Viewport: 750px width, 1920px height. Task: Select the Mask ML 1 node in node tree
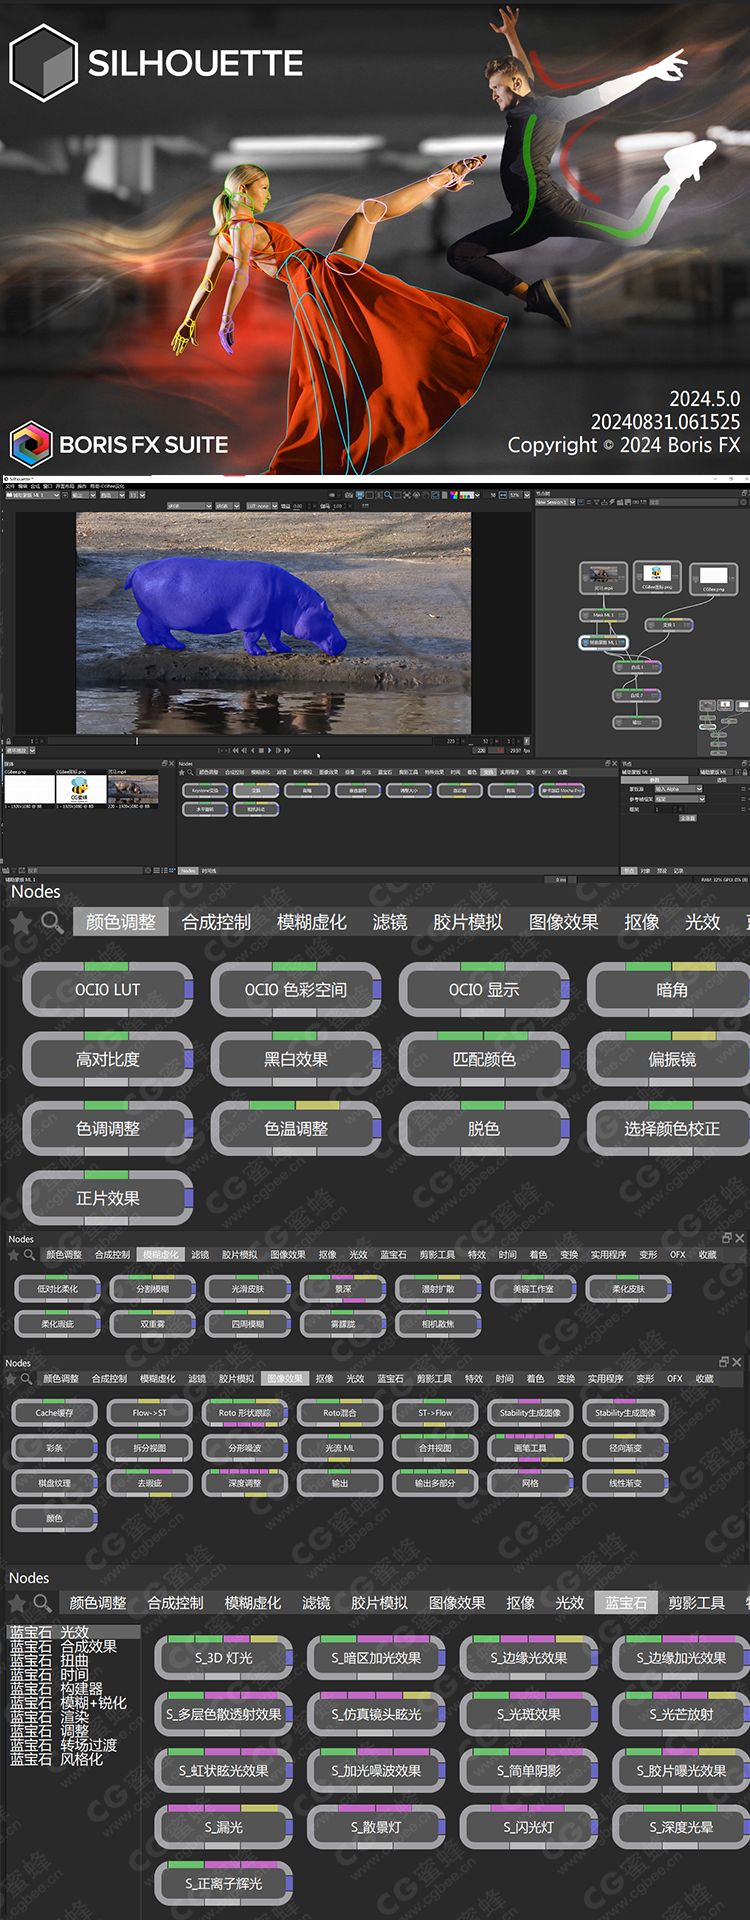click(604, 615)
